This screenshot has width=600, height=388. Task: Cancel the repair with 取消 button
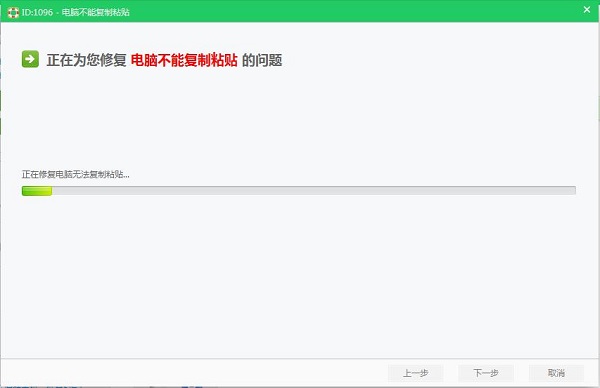(x=556, y=373)
